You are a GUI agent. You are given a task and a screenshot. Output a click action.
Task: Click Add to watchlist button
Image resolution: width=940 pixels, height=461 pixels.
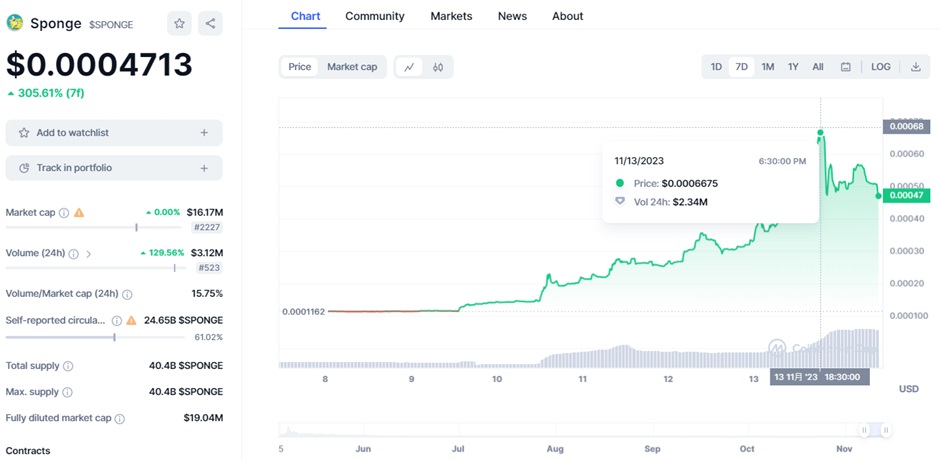[x=114, y=133]
